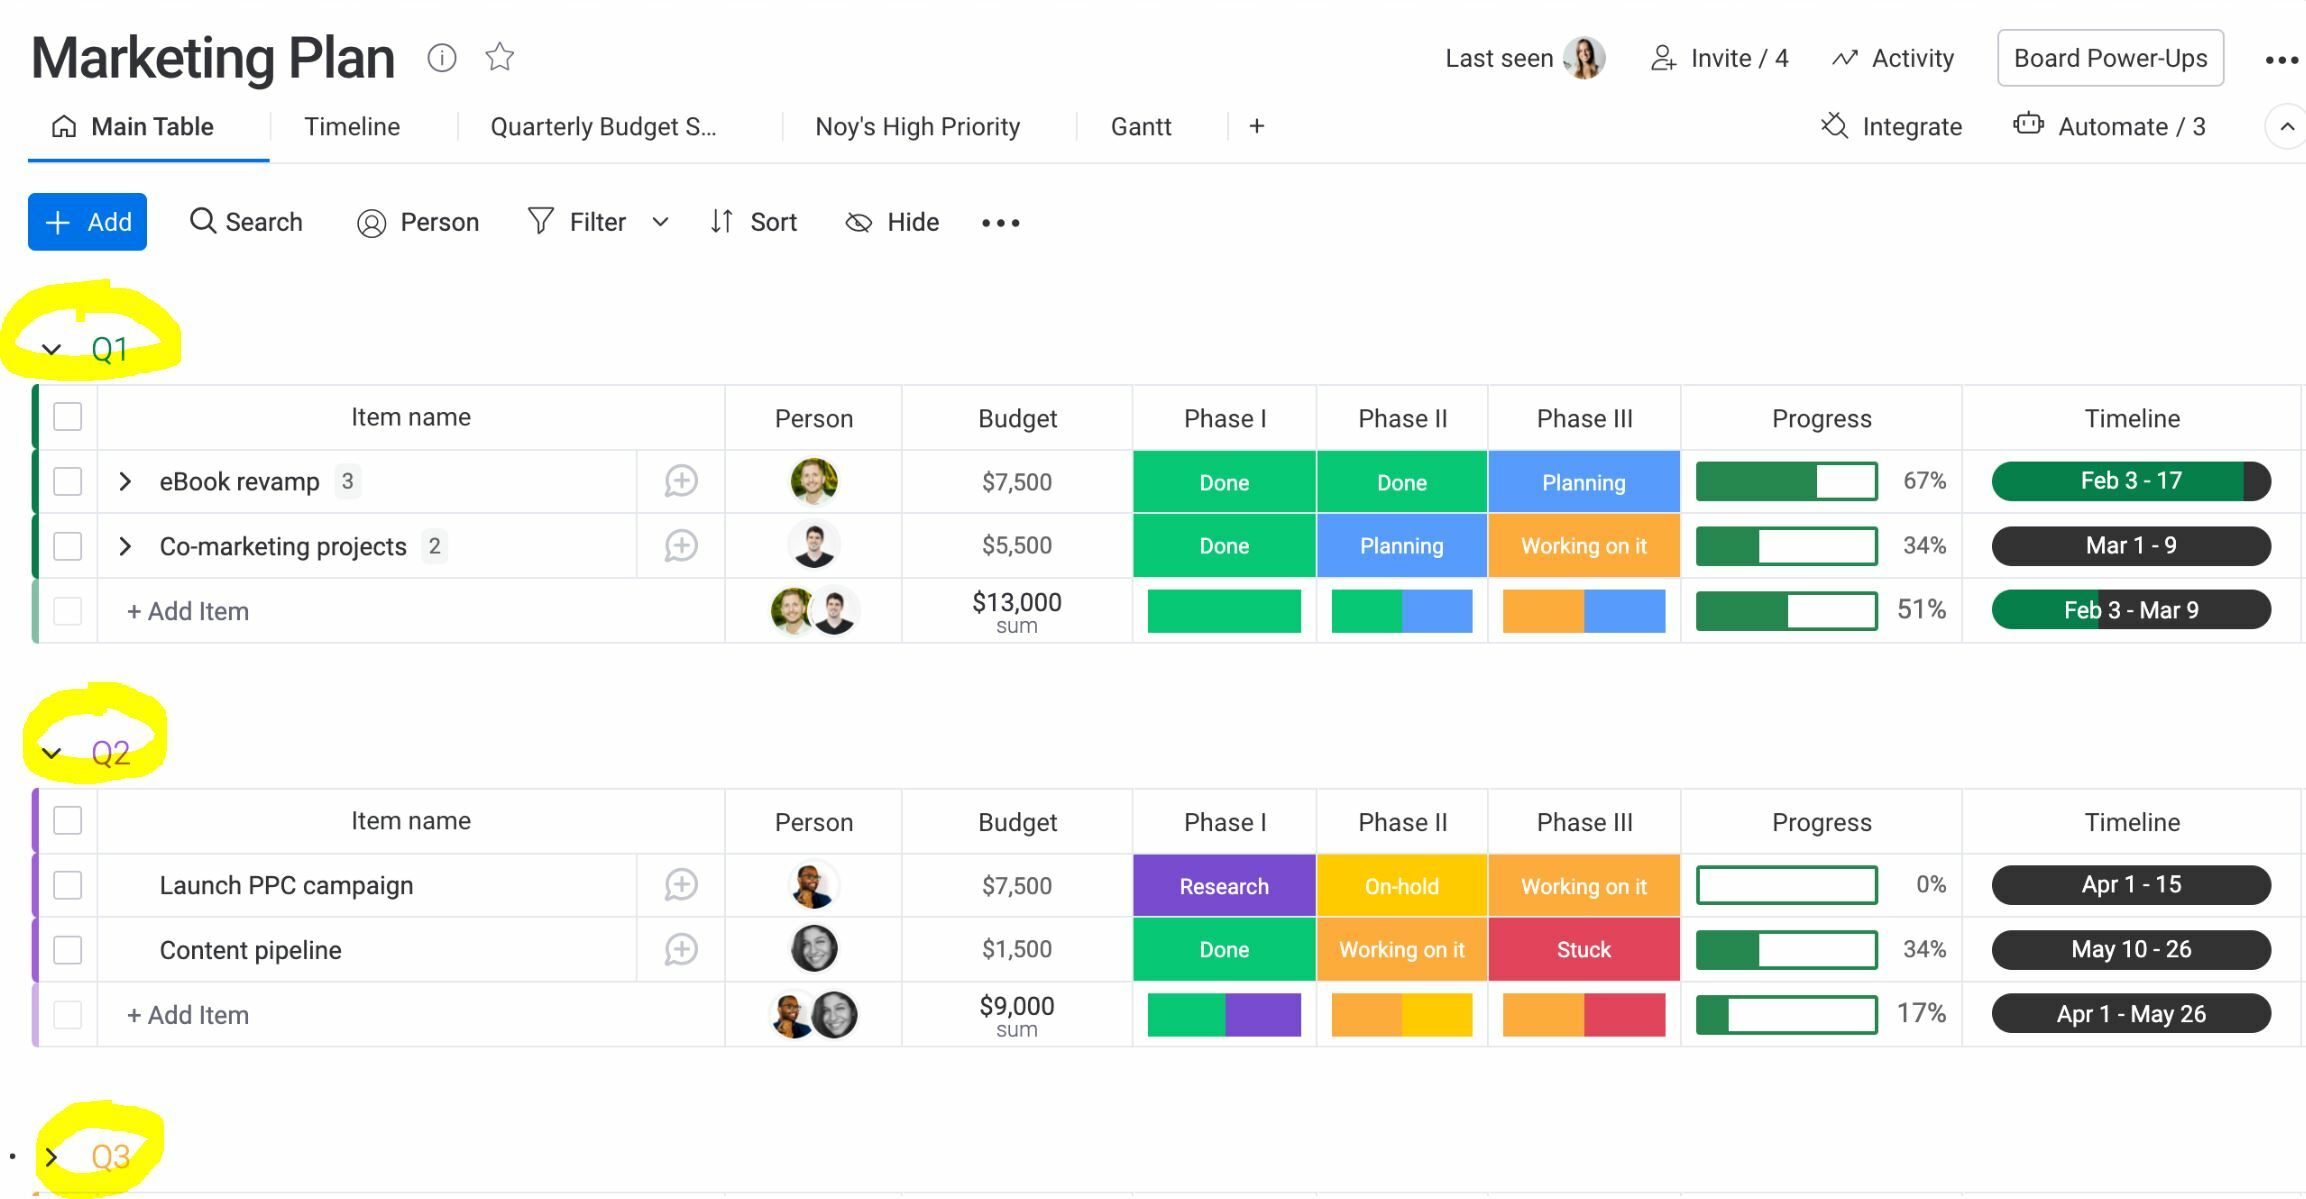Screen dimensions: 2306x1199
Task: Expand eBook revamp subitems
Action: (x=125, y=481)
